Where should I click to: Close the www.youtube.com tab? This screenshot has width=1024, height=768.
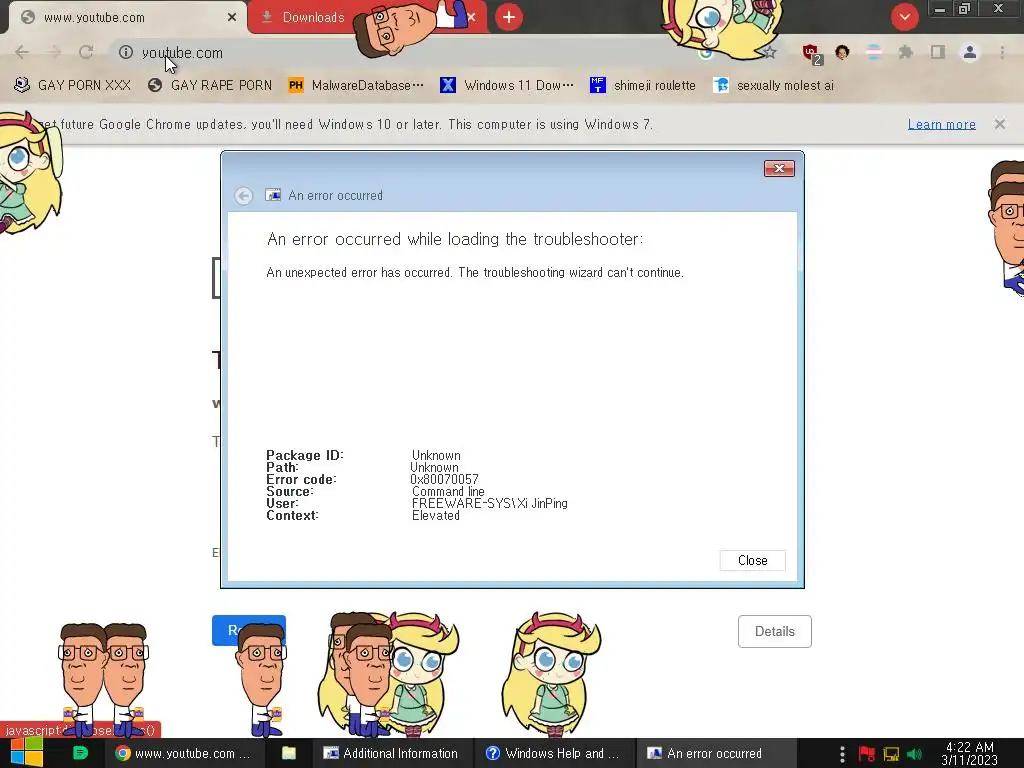pos(232,18)
